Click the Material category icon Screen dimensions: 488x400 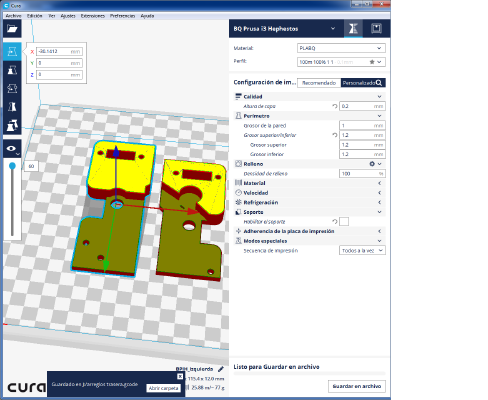click(238, 183)
